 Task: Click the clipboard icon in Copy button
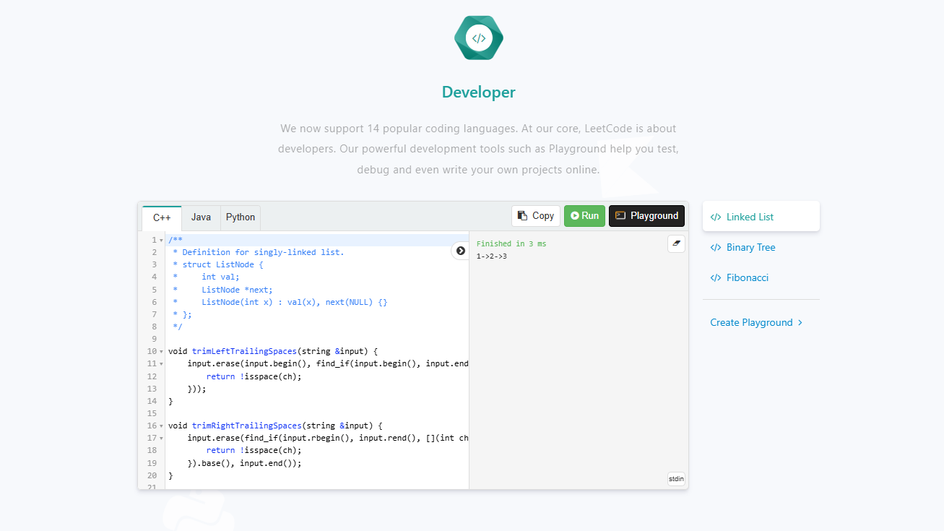pos(523,216)
